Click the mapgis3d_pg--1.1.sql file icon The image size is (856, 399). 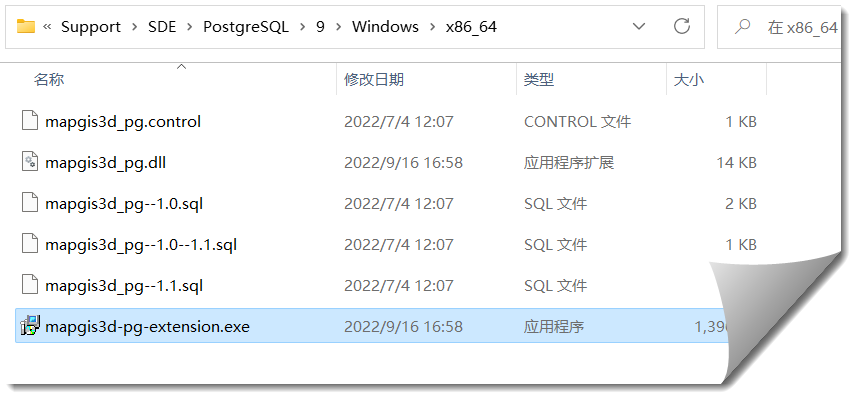coord(29,285)
